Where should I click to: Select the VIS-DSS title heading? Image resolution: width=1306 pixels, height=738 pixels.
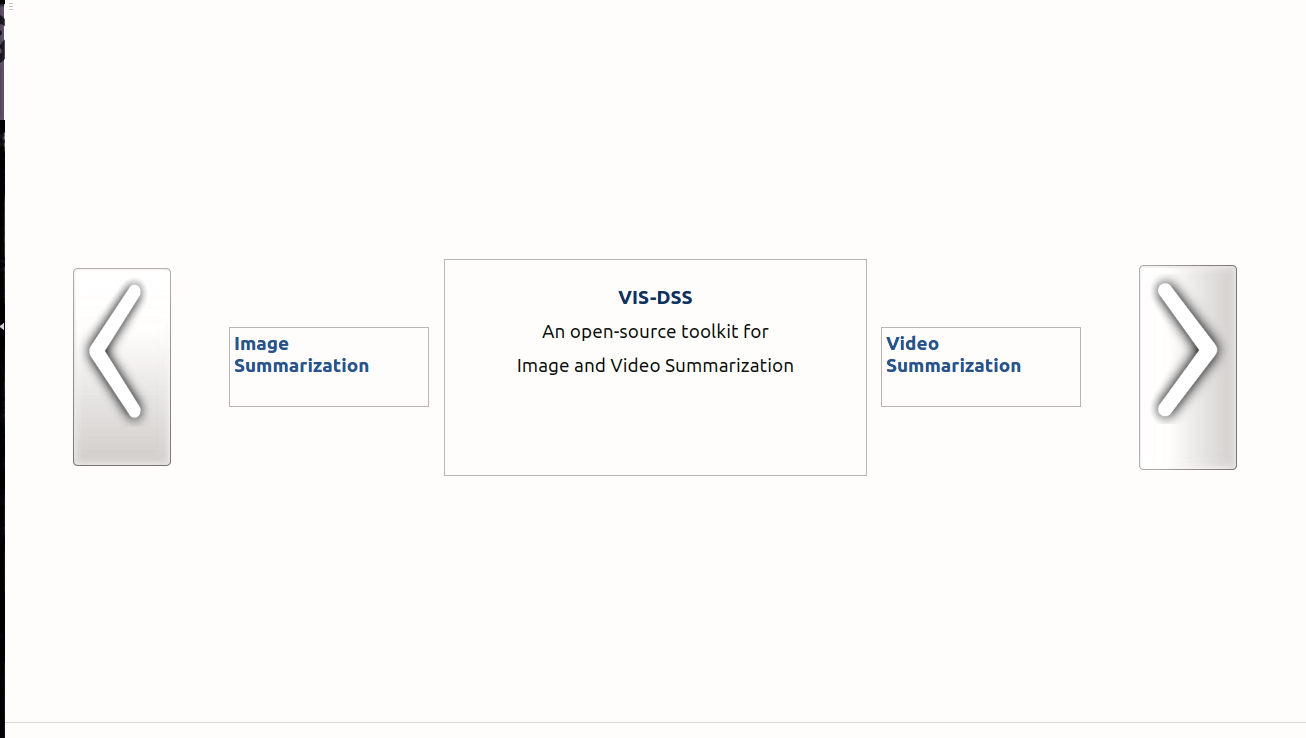pos(655,297)
